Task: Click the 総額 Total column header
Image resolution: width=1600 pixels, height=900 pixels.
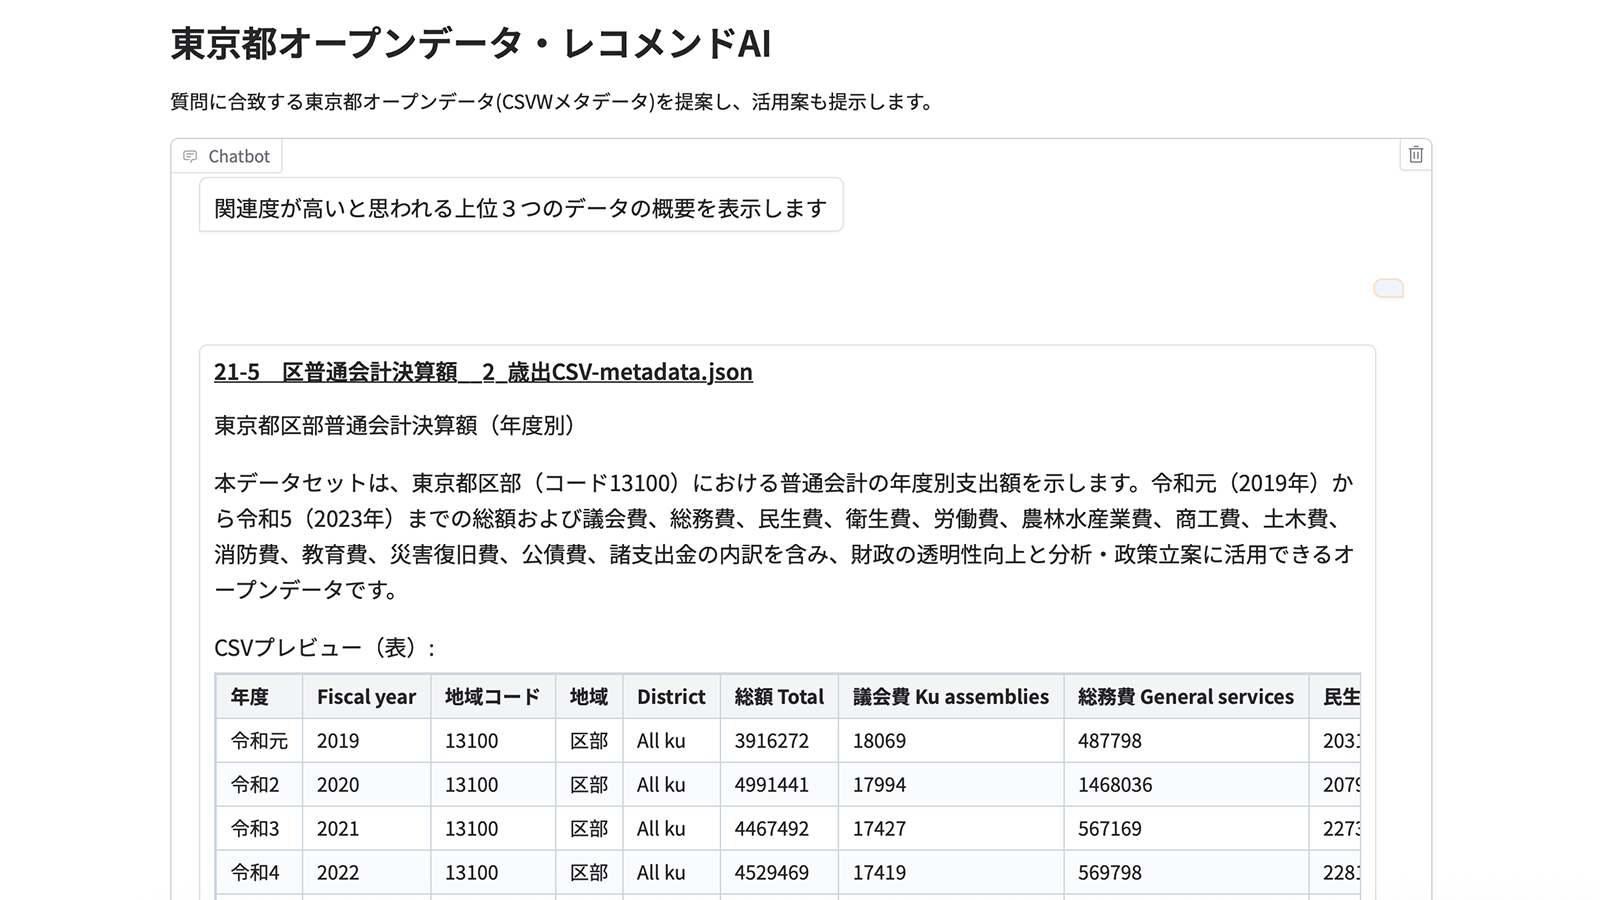Action: coord(779,697)
